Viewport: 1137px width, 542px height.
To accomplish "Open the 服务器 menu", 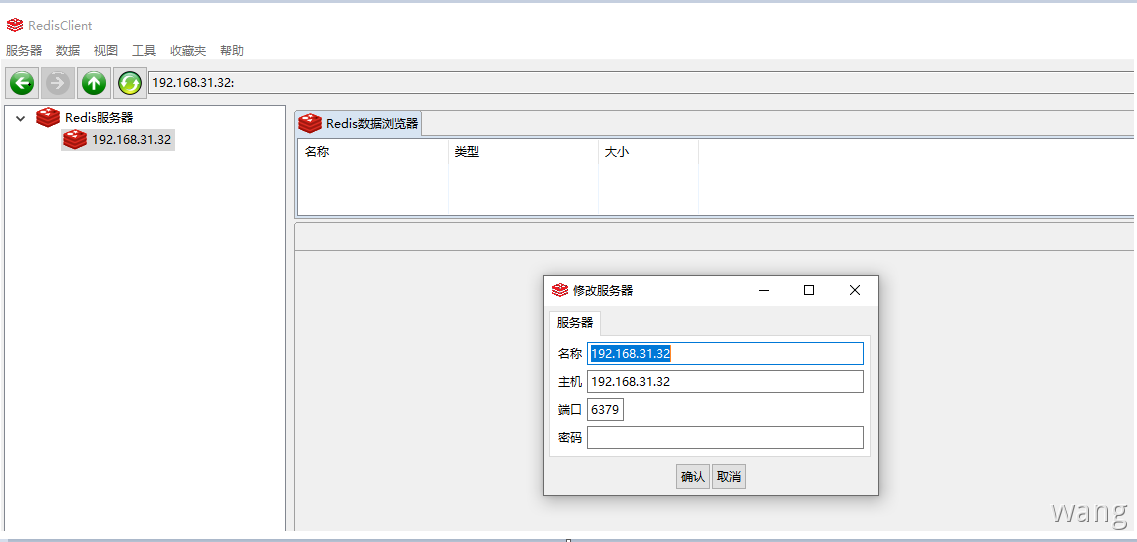I will click(24, 50).
